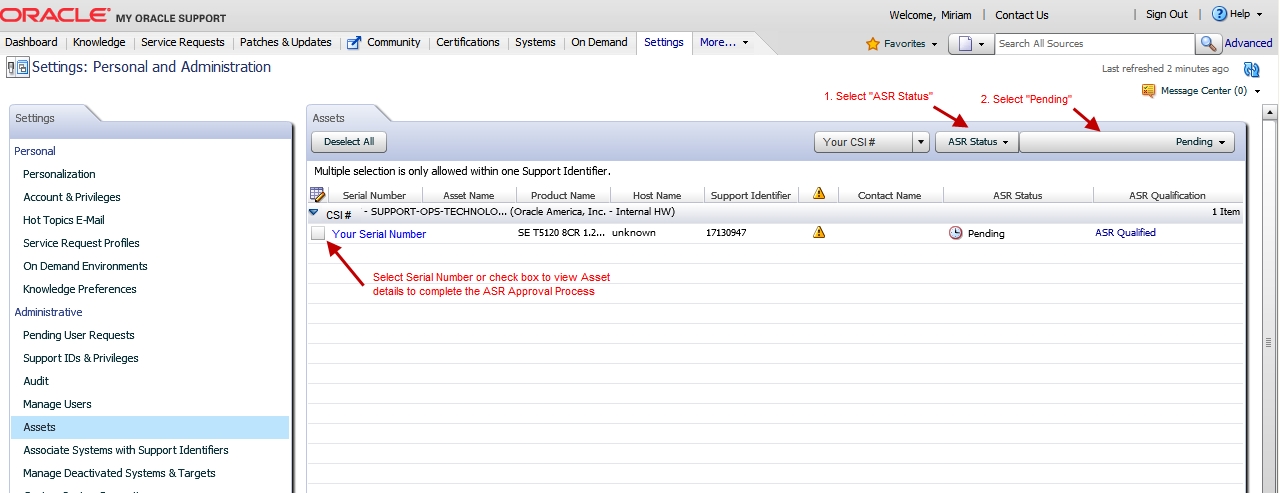
Task: Select Assets in the settings sidebar
Action: [x=150, y=427]
